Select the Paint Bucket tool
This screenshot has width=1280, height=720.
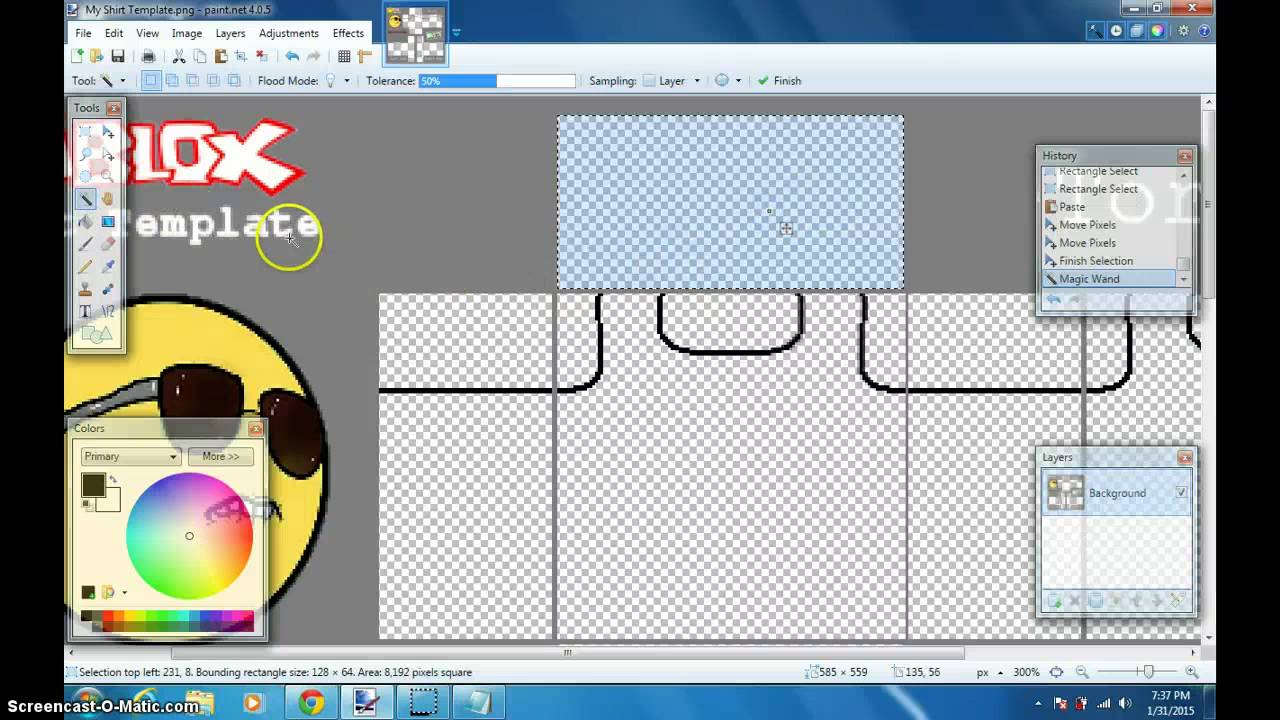(x=86, y=221)
